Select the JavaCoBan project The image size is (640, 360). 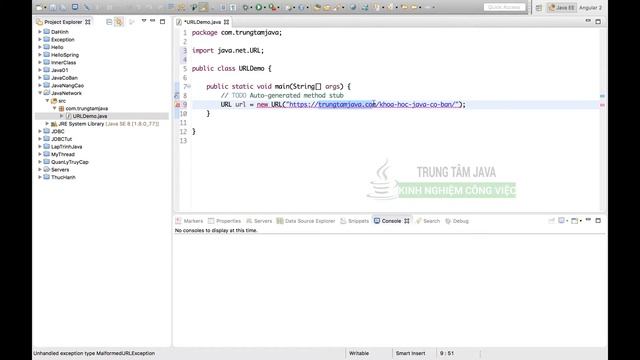pos(64,78)
